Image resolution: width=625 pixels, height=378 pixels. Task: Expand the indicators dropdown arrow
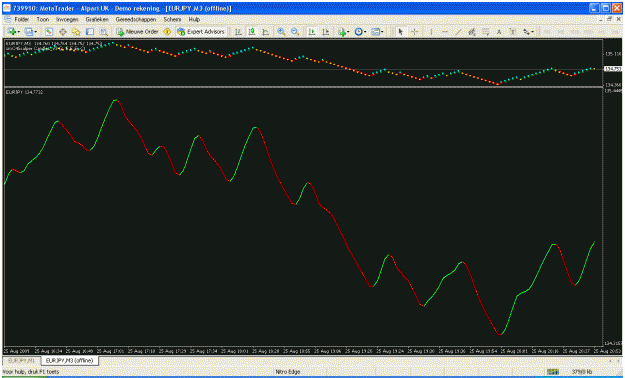[348, 32]
